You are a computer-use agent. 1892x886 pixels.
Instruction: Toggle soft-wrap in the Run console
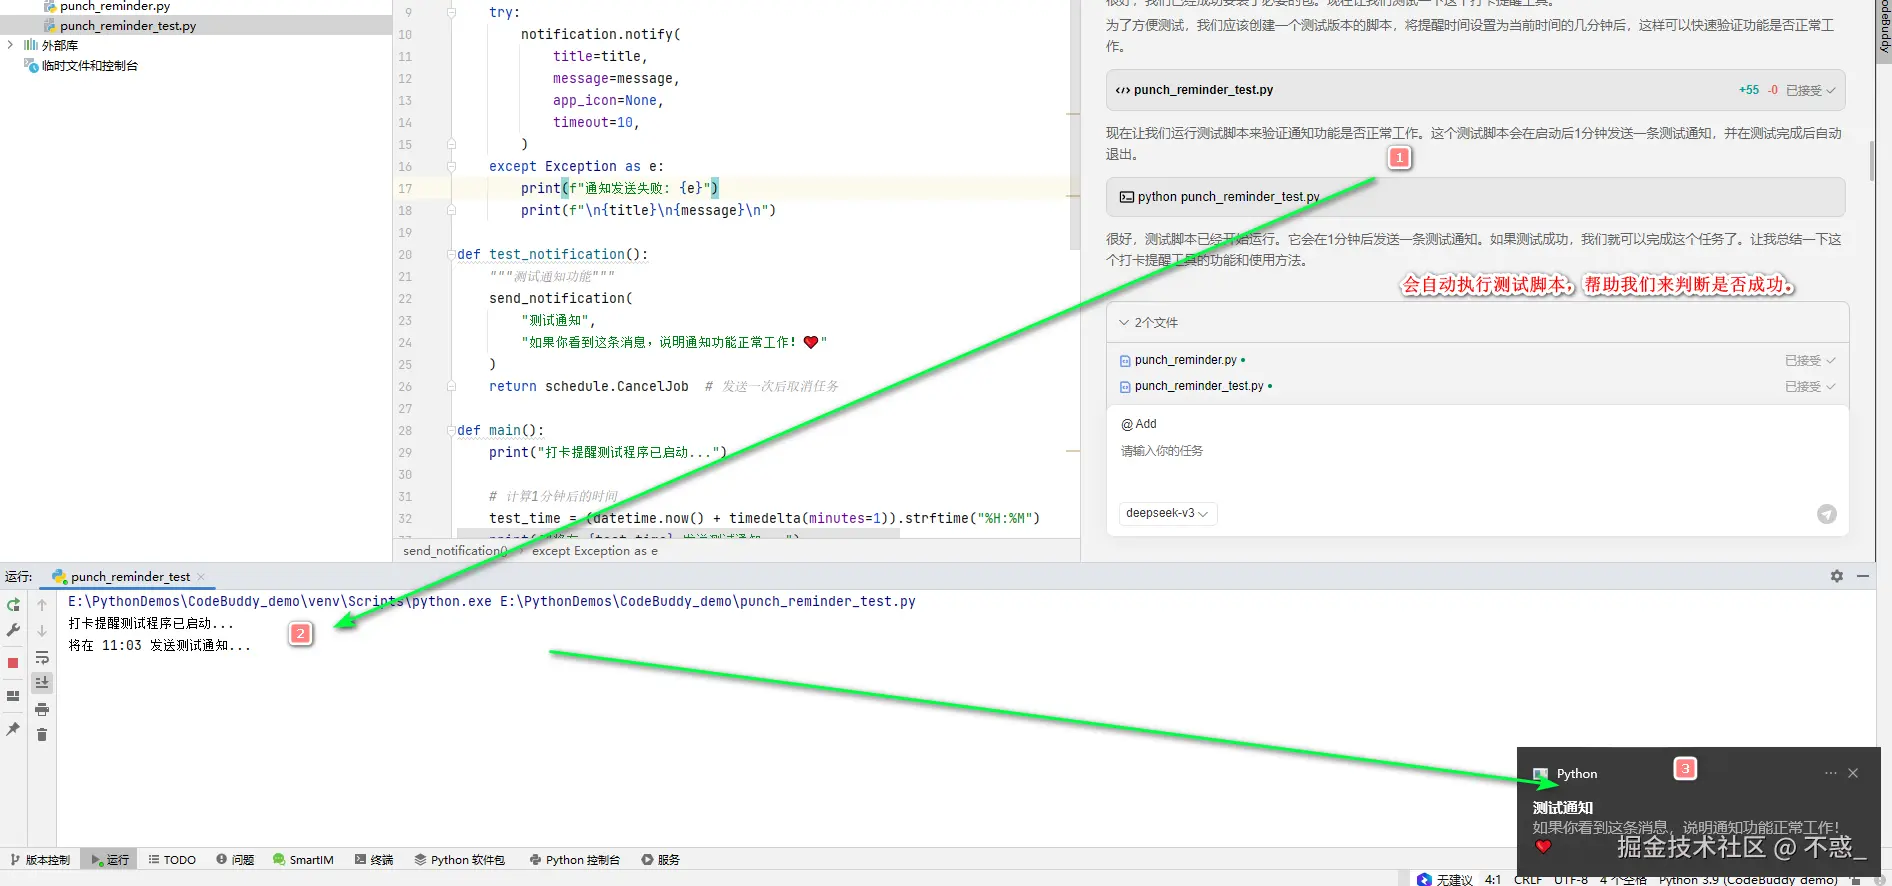(42, 657)
